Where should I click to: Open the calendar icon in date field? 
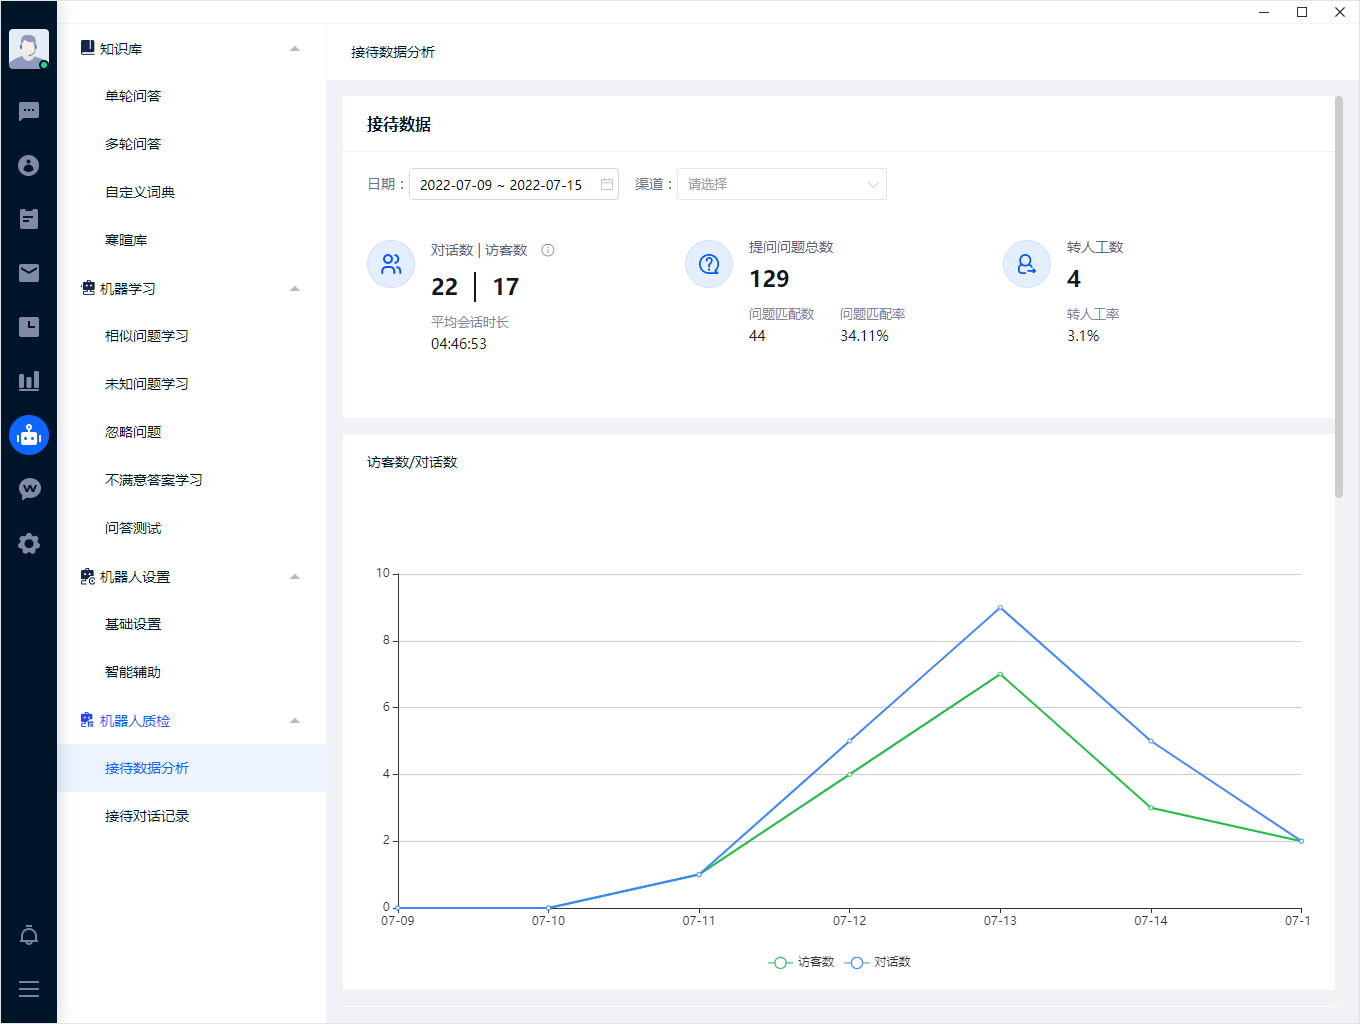[x=607, y=184]
